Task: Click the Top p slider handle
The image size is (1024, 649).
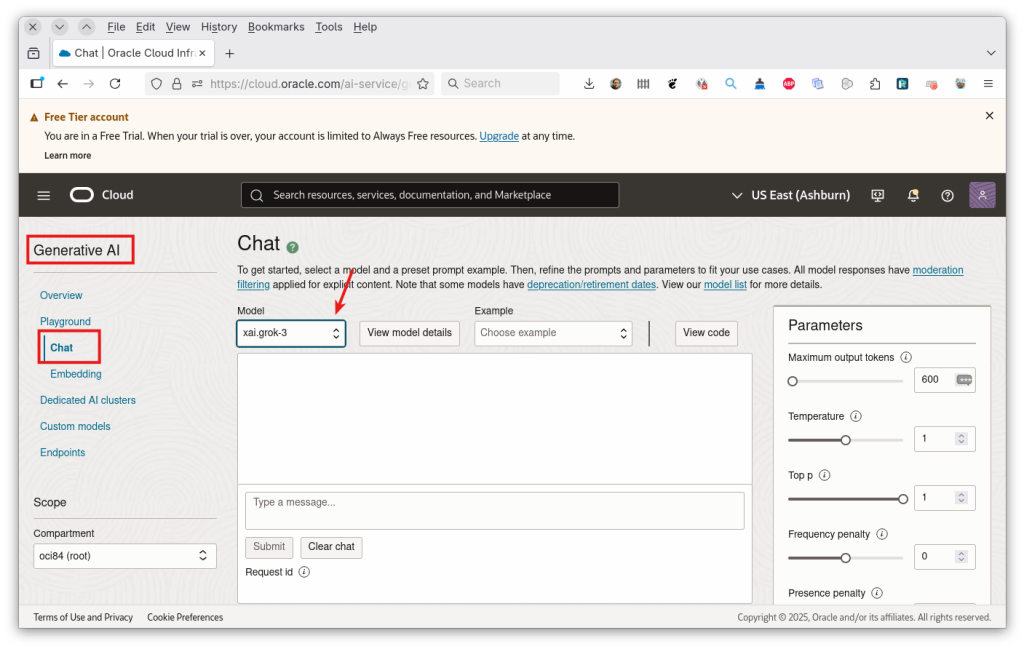Action: [x=903, y=499]
